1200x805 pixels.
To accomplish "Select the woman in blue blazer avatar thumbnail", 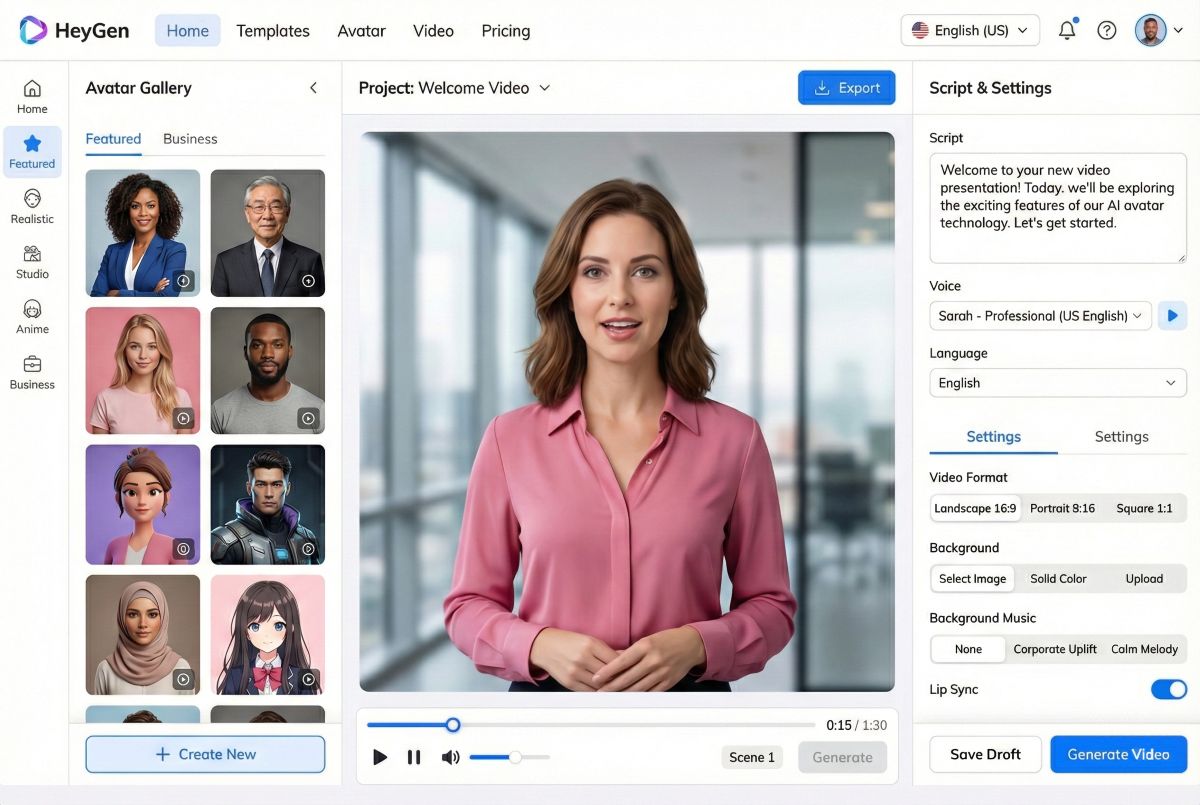I will click(142, 232).
